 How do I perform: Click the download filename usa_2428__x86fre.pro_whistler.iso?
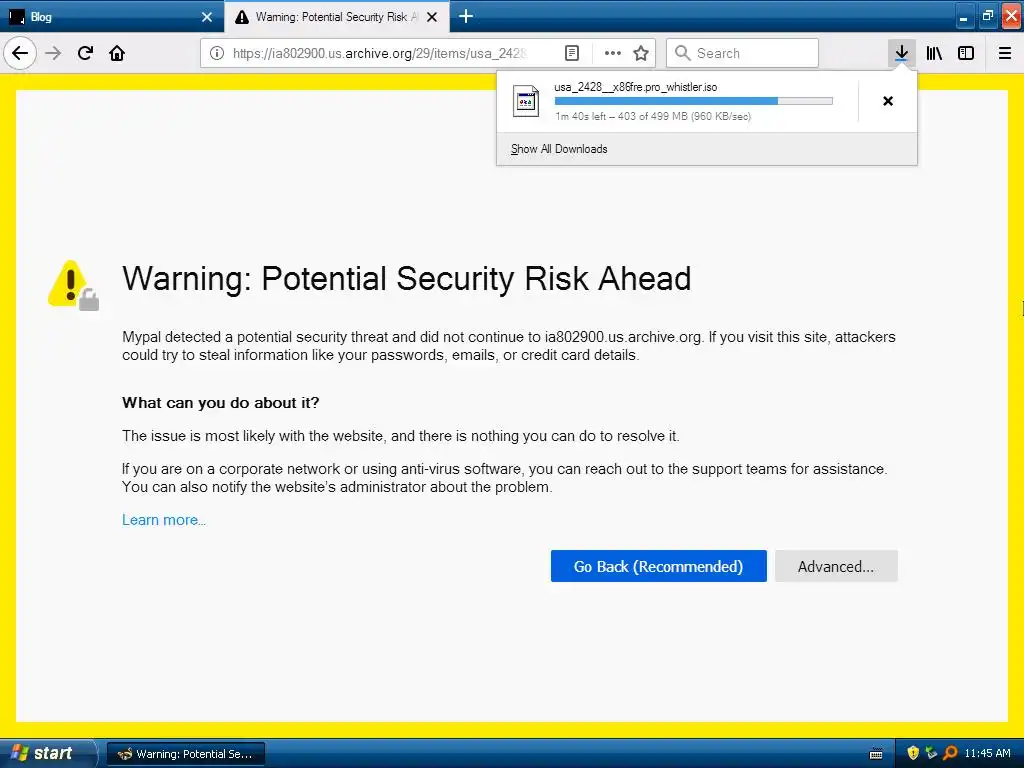635,87
